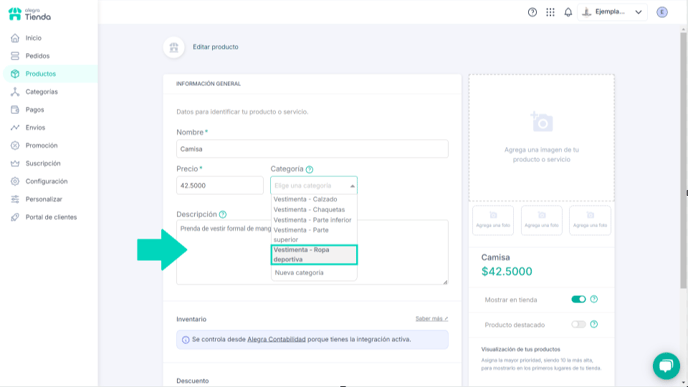Collapse the Elige una categoría dropdown
The width and height of the screenshot is (688, 387).
coord(314,186)
